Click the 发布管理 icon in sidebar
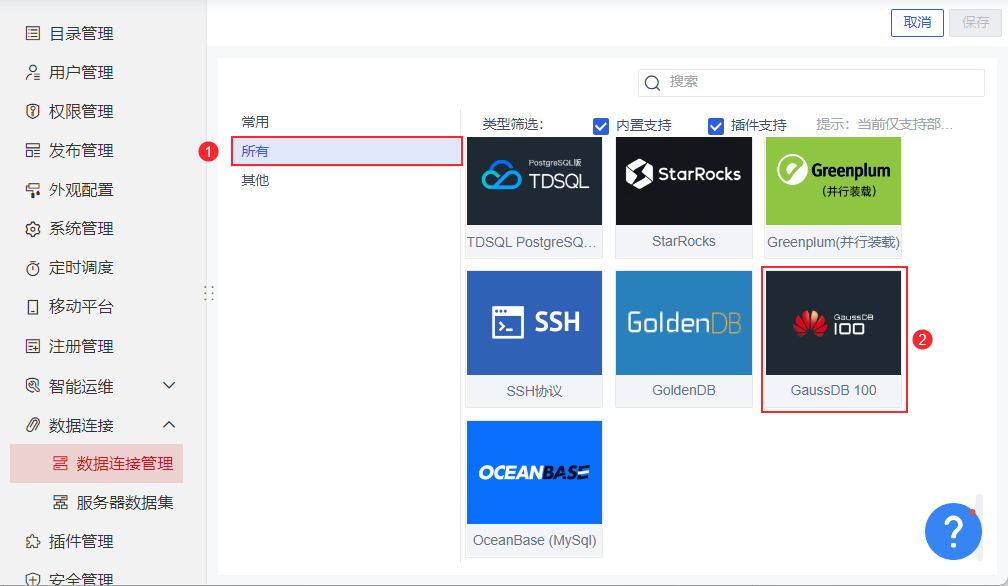Image resolution: width=1008 pixels, height=586 pixels. pos(33,150)
